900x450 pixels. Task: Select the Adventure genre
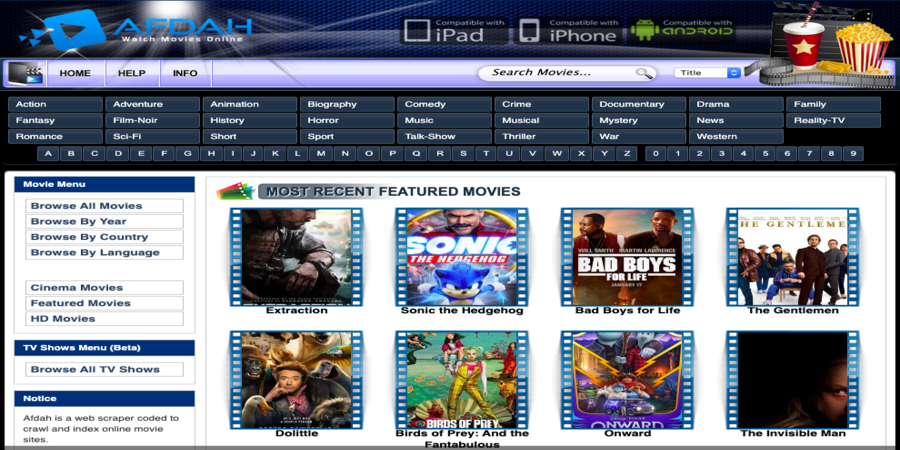(153, 104)
